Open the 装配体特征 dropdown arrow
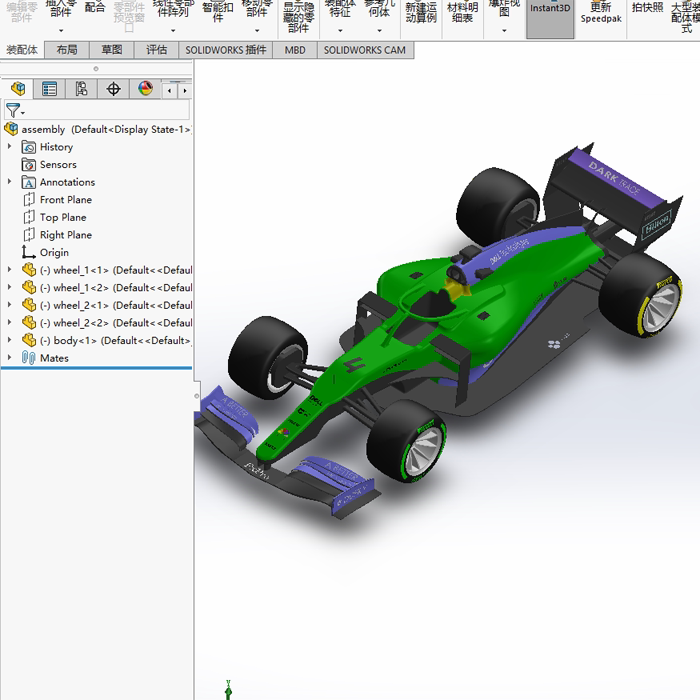This screenshot has width=700, height=700. [x=340, y=30]
